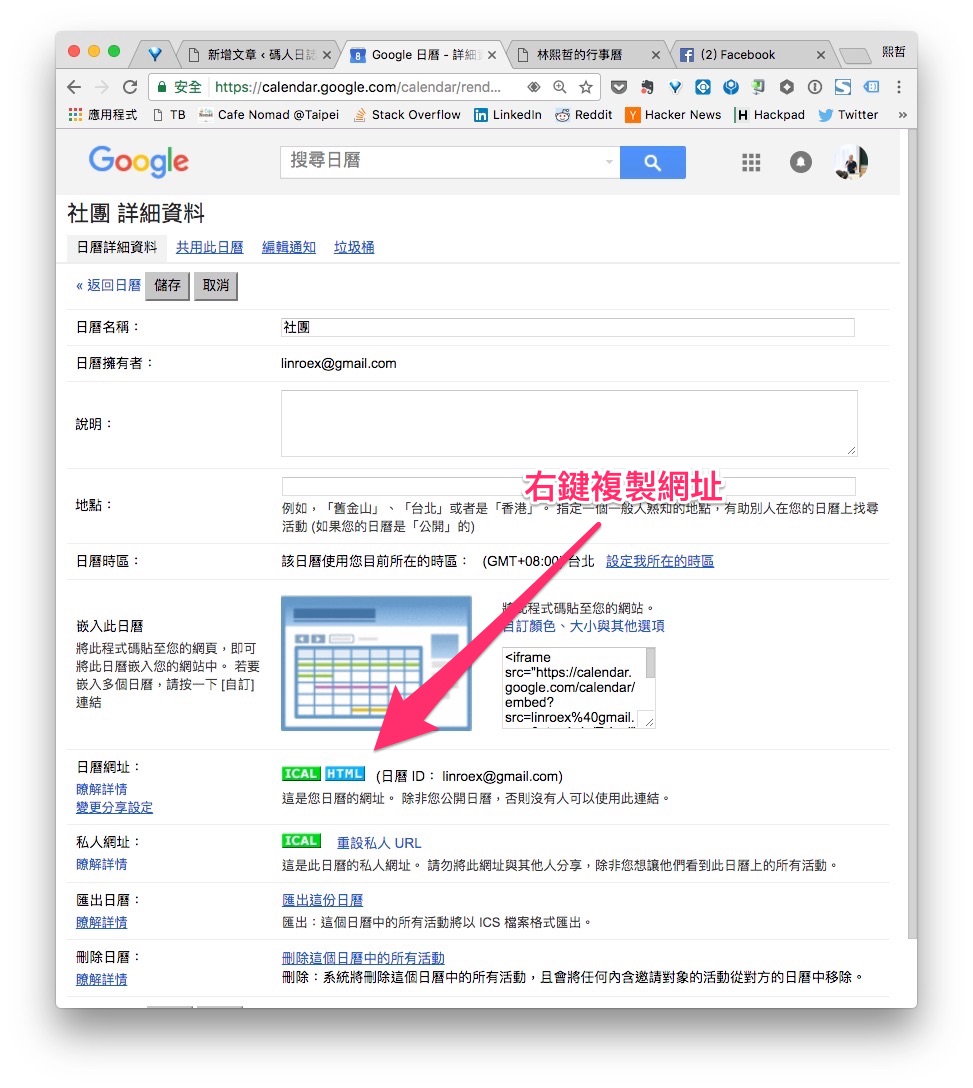Click the 儲存 save button
Screen dimensions: 973x1088
(167, 286)
